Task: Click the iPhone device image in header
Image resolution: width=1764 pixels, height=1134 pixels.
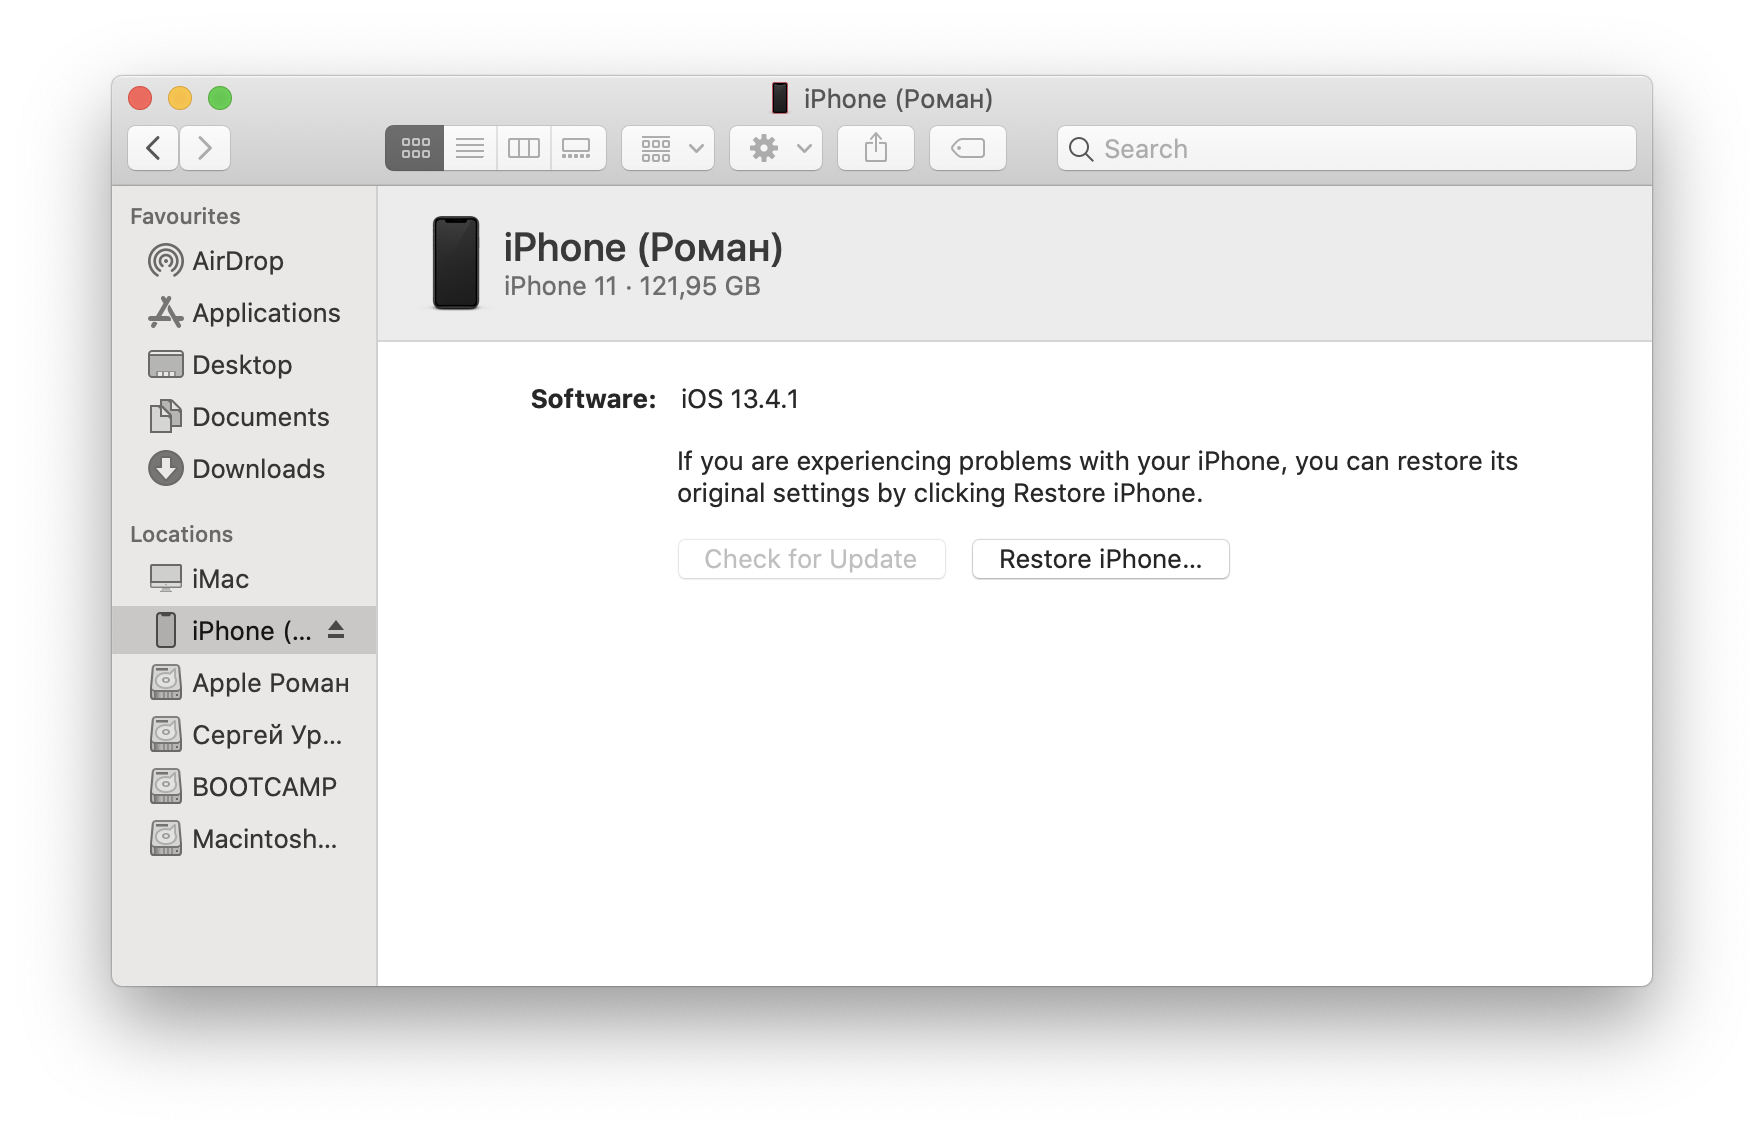Action: 456,263
